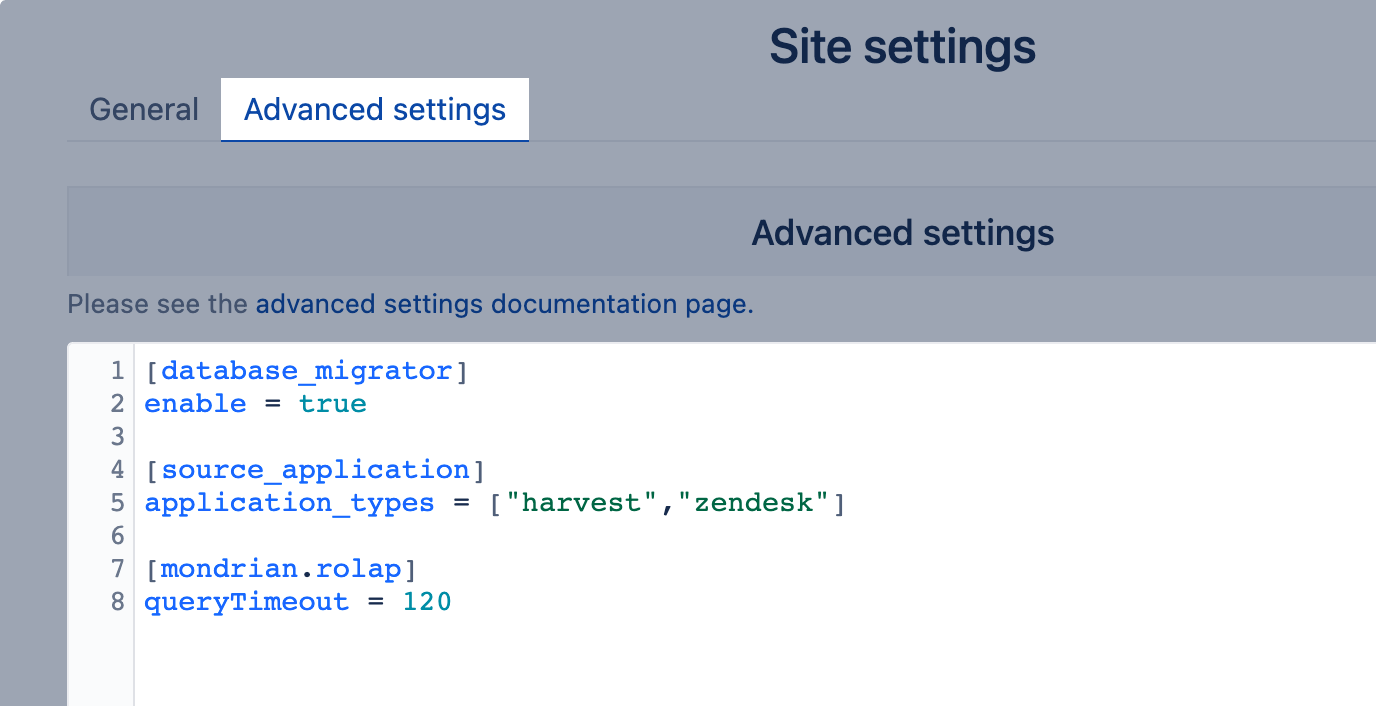
Task: Click line number 8 in the gutter
Action: pos(117,601)
